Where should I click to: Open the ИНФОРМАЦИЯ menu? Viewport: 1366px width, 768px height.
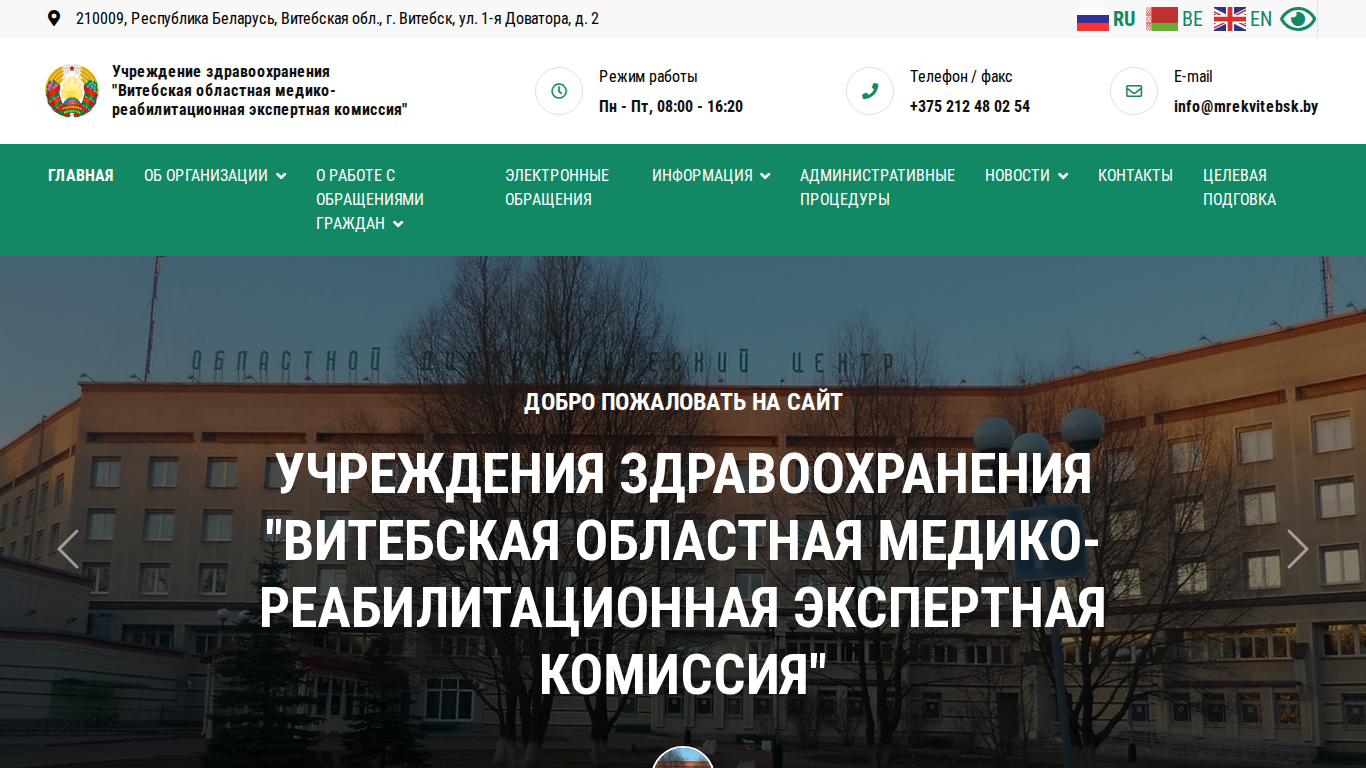(x=702, y=176)
